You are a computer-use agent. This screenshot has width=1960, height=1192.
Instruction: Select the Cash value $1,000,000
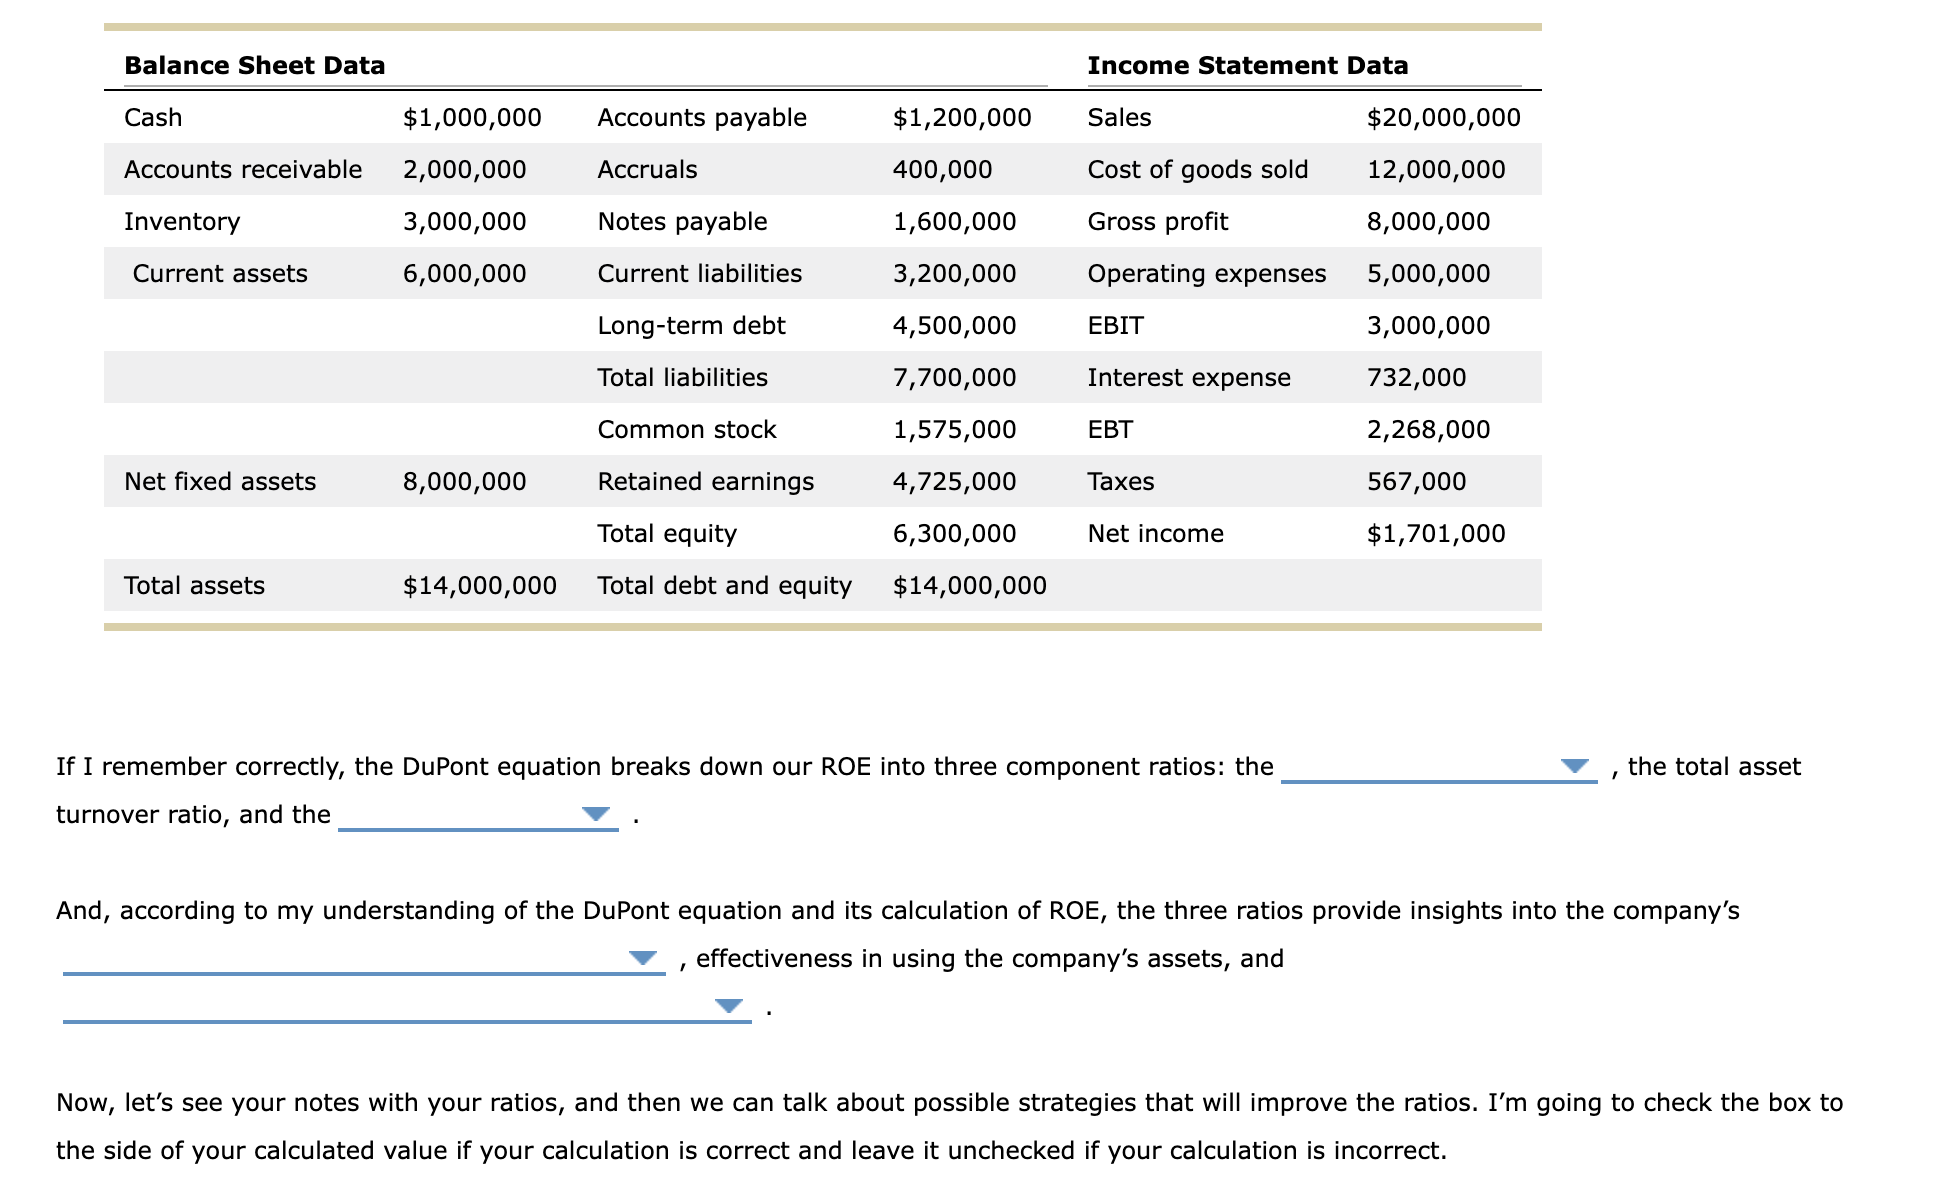coord(472,118)
